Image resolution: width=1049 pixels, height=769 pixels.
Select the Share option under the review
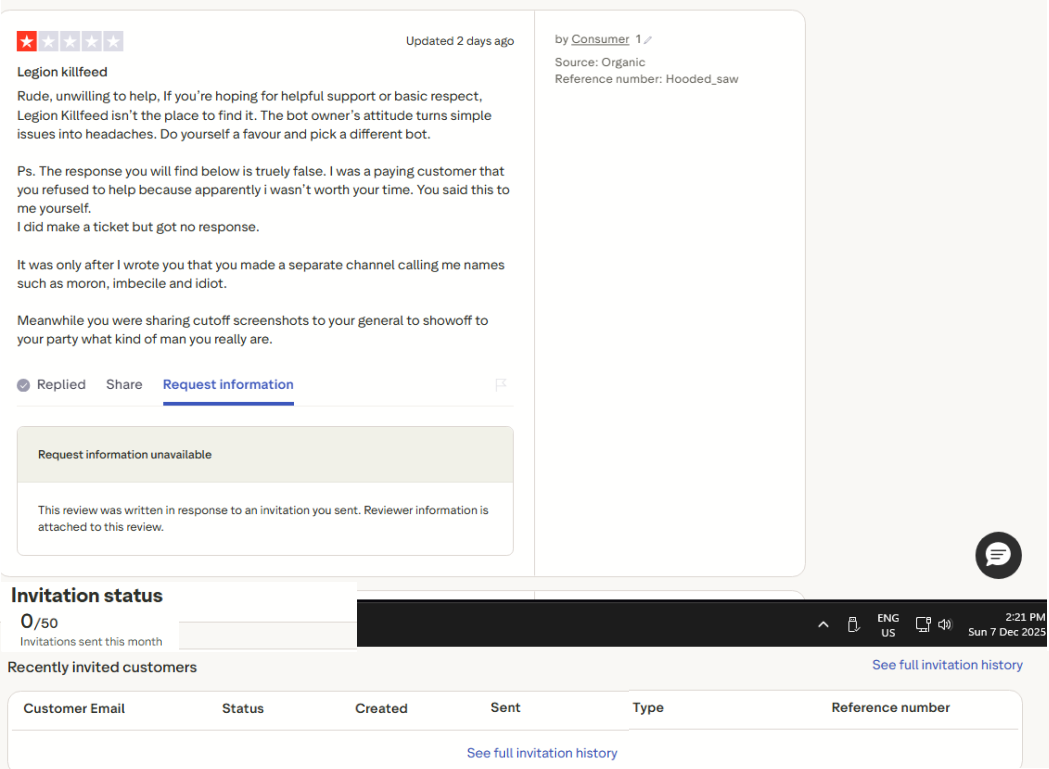pyautogui.click(x=124, y=385)
